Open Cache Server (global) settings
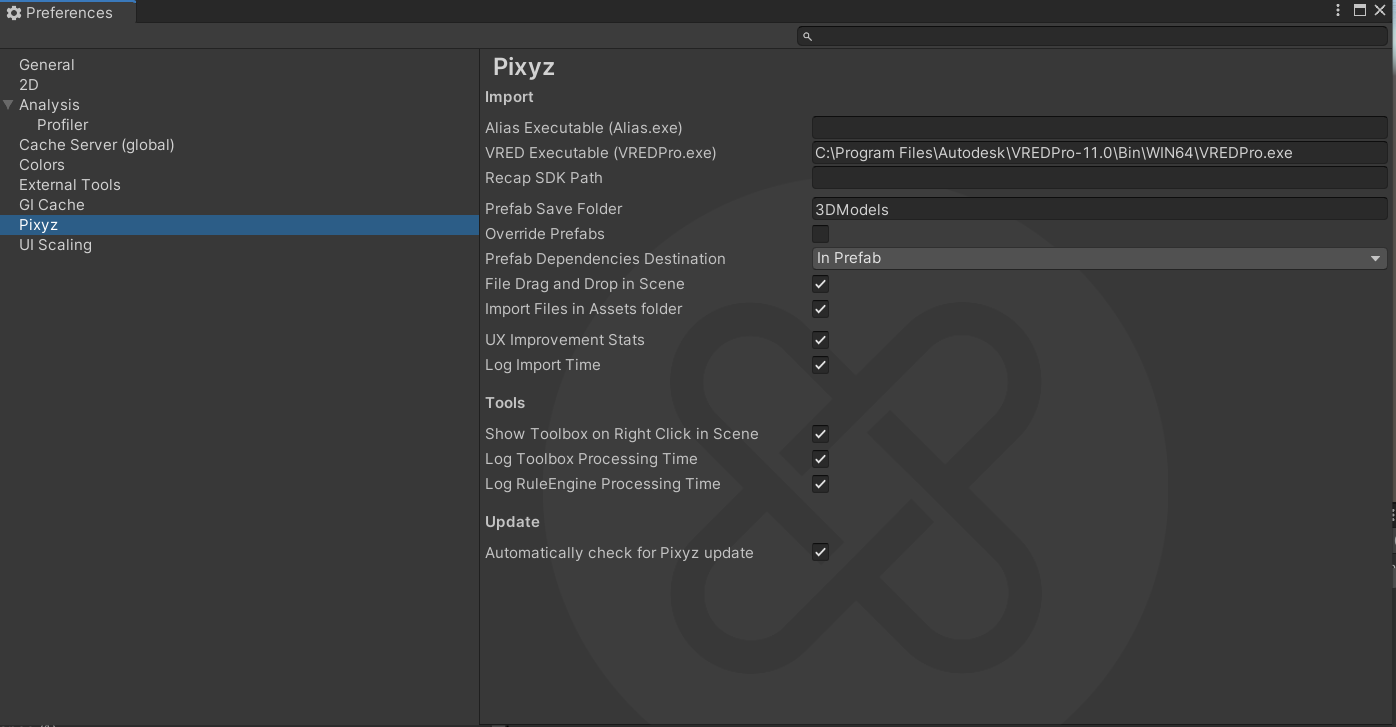1396x727 pixels. (97, 145)
